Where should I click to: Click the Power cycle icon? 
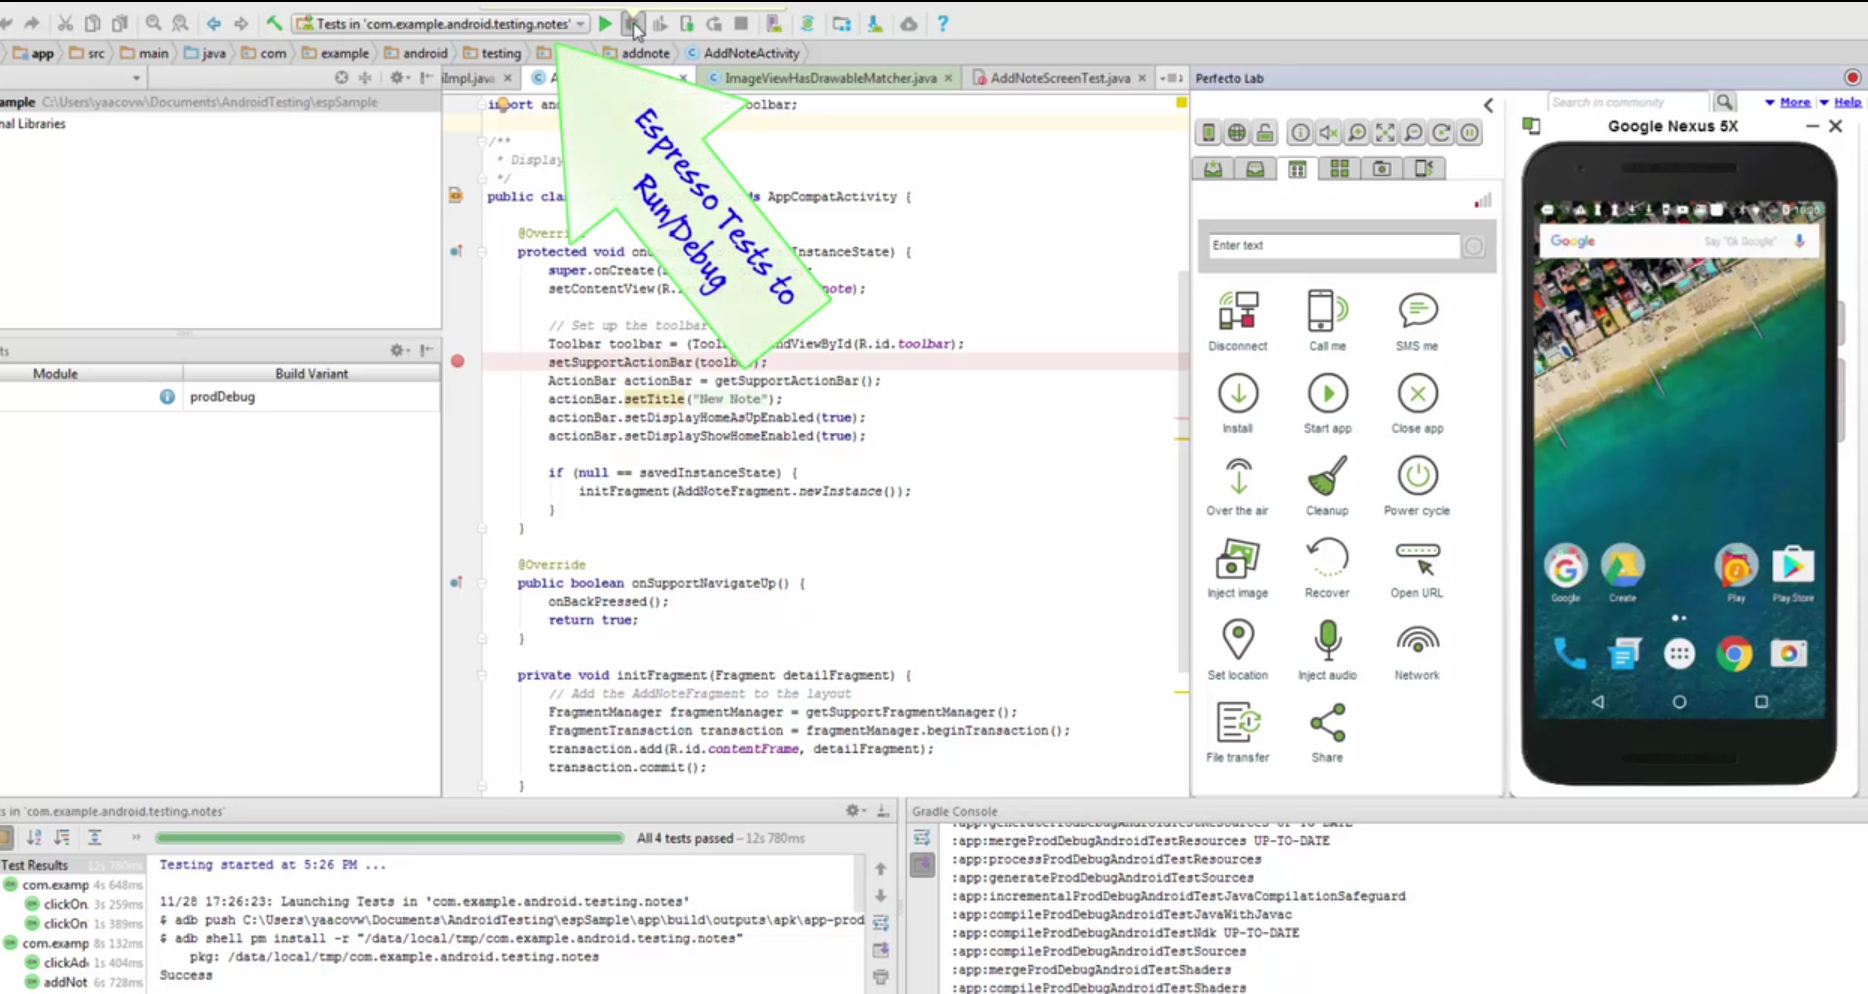click(1416, 477)
